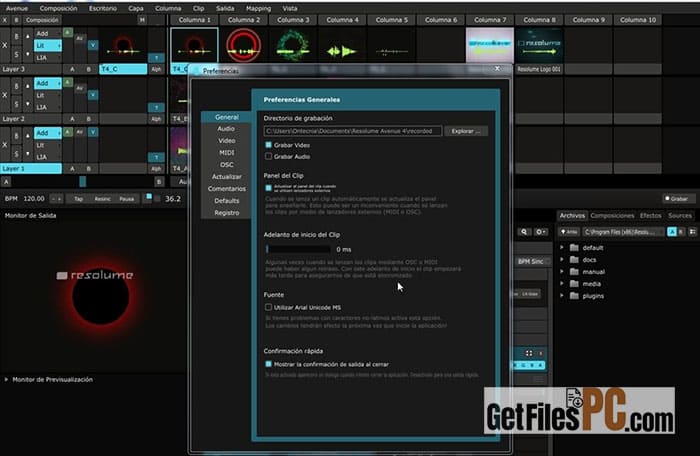Click the Composición header button
Screen dimensions: 700x456
42,20
